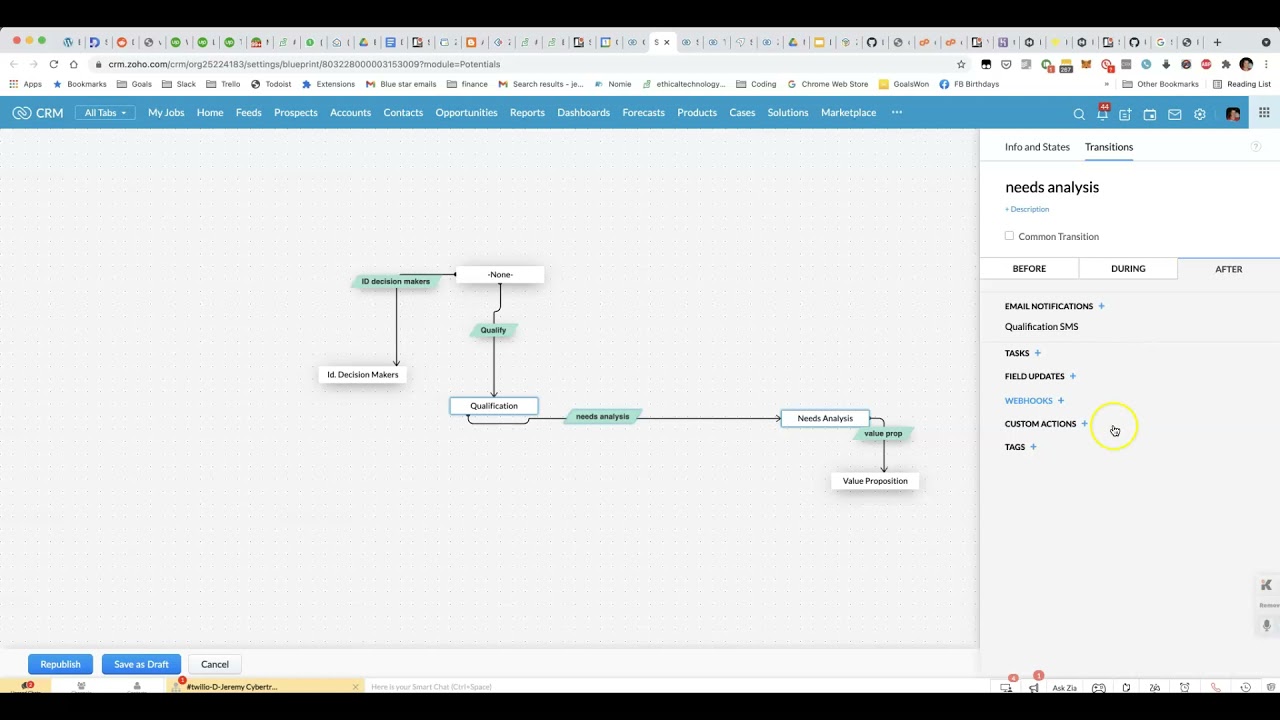This screenshot has height=720, width=1280.
Task: Switch to DURING transition tab
Action: (1128, 269)
